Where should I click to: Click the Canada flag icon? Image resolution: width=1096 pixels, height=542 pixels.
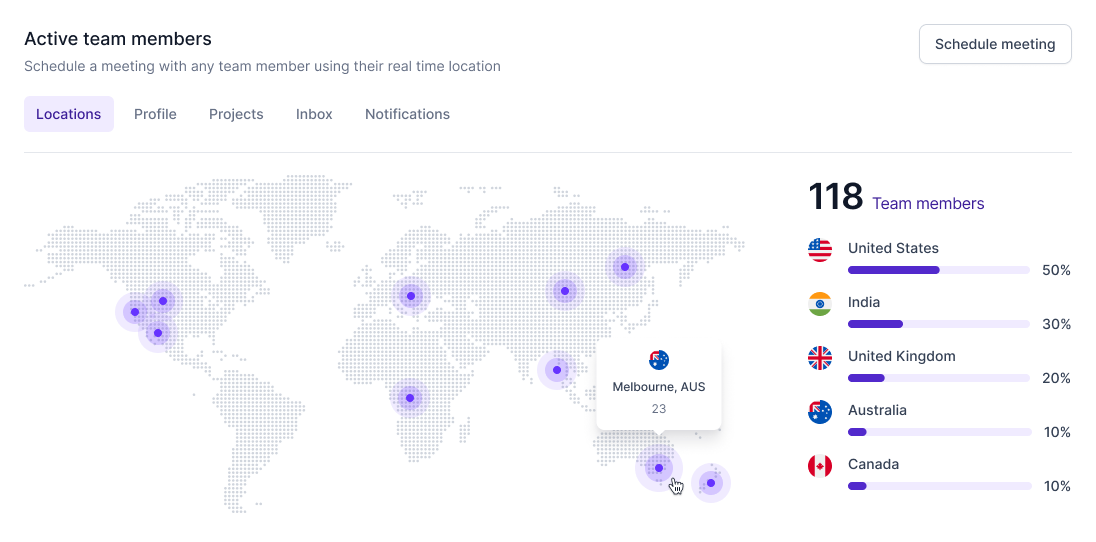point(820,466)
